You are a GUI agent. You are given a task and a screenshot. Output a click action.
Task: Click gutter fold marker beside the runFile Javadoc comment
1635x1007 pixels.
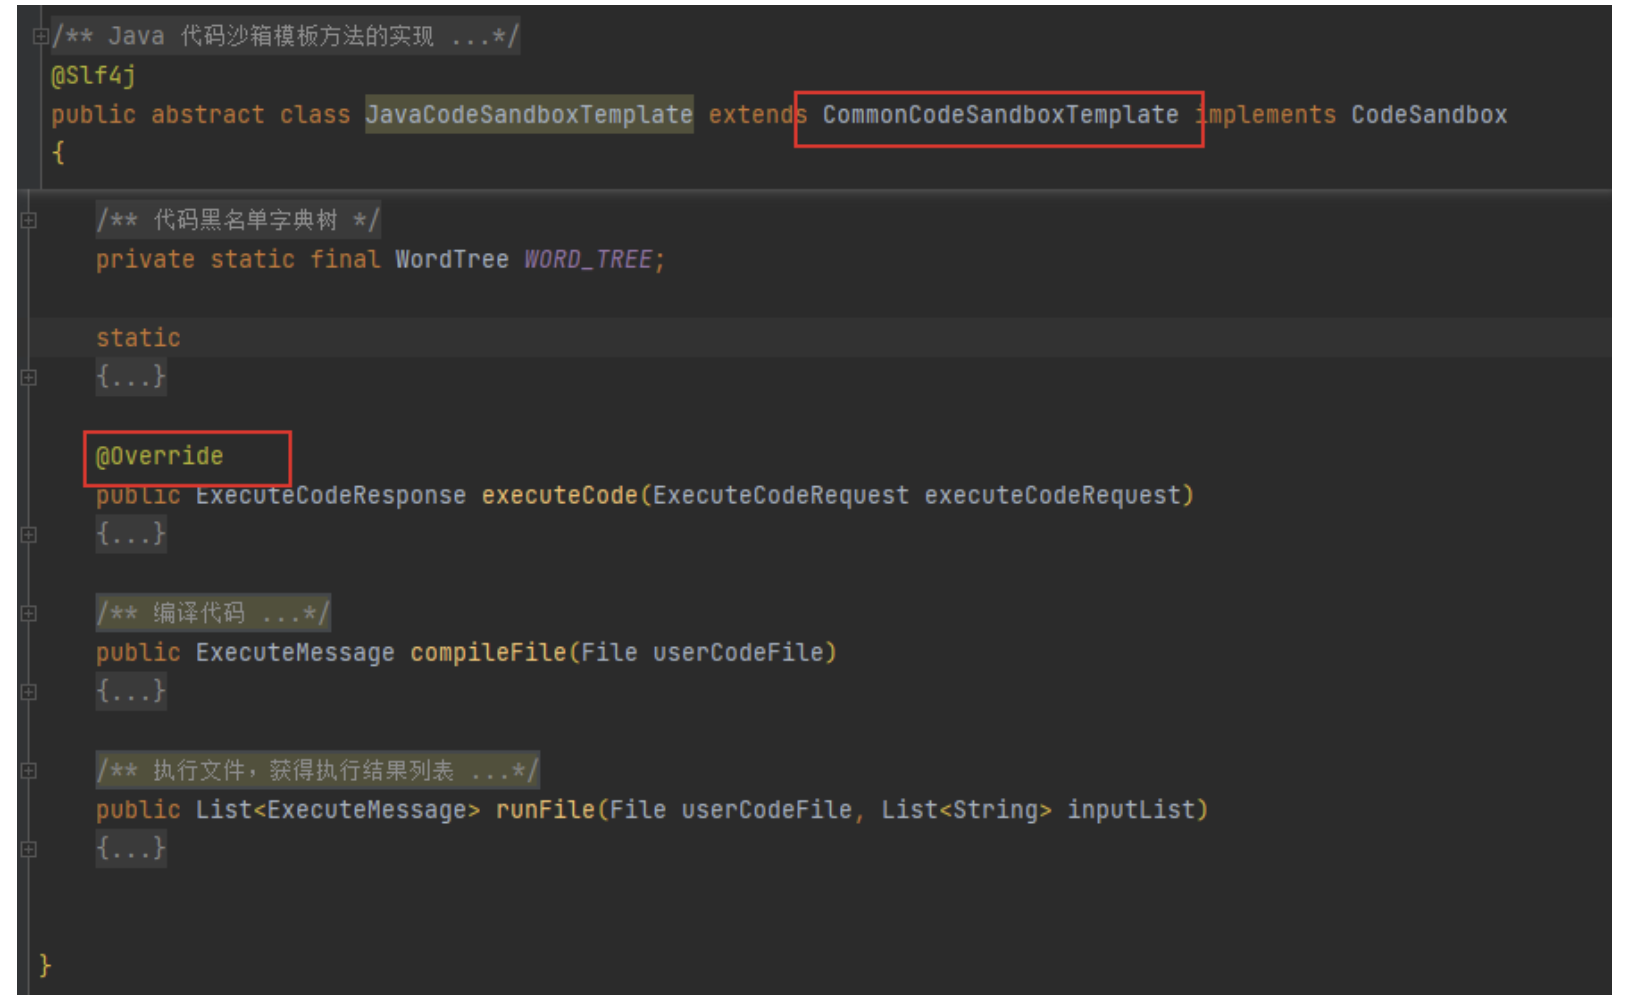point(29,771)
